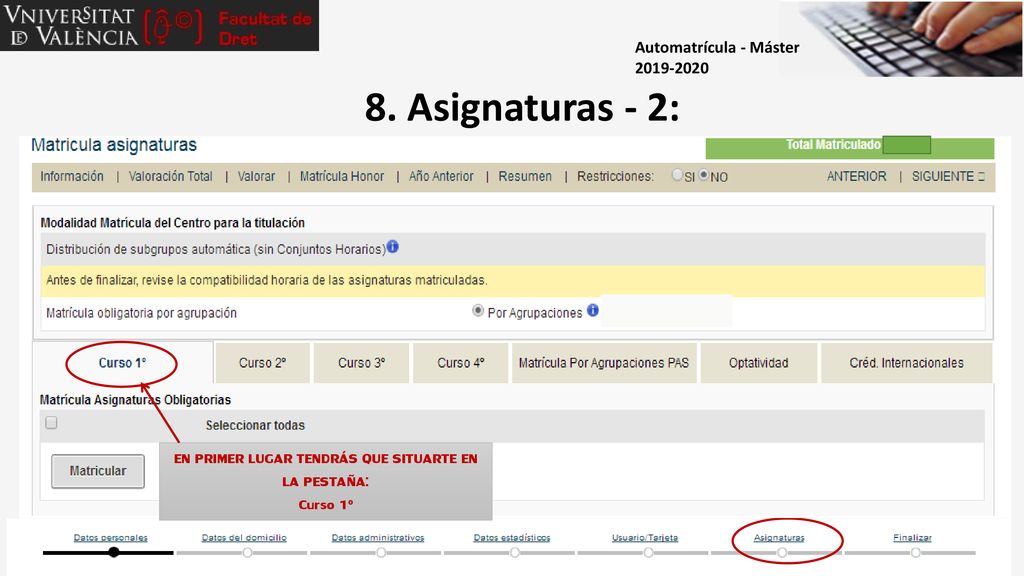The height and width of the screenshot is (576, 1024).
Task: Click the Finalizar progress marker circle
Action: point(916,552)
